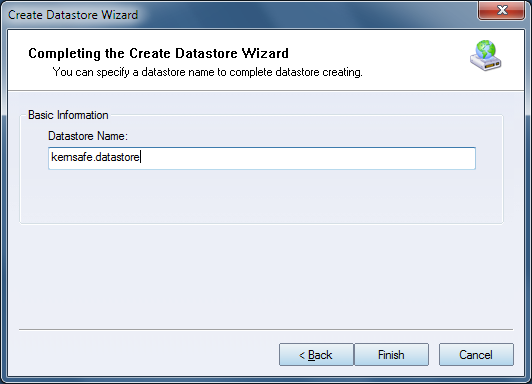
Task: Go back to the previous wizard step
Action: 316,355
